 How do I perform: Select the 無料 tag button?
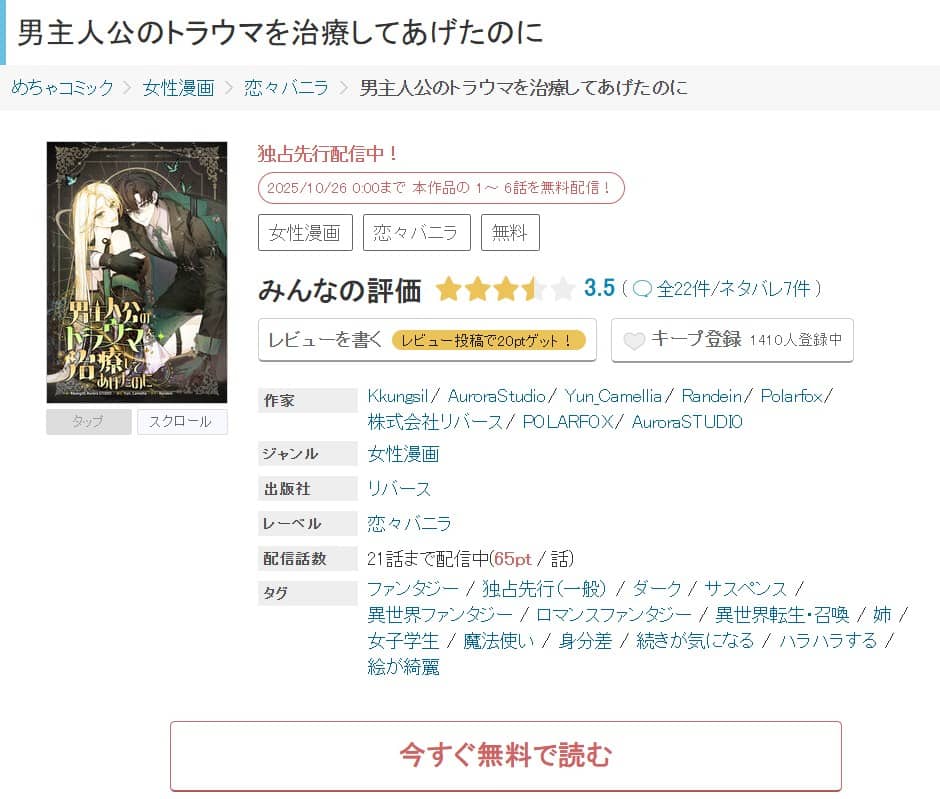click(510, 233)
